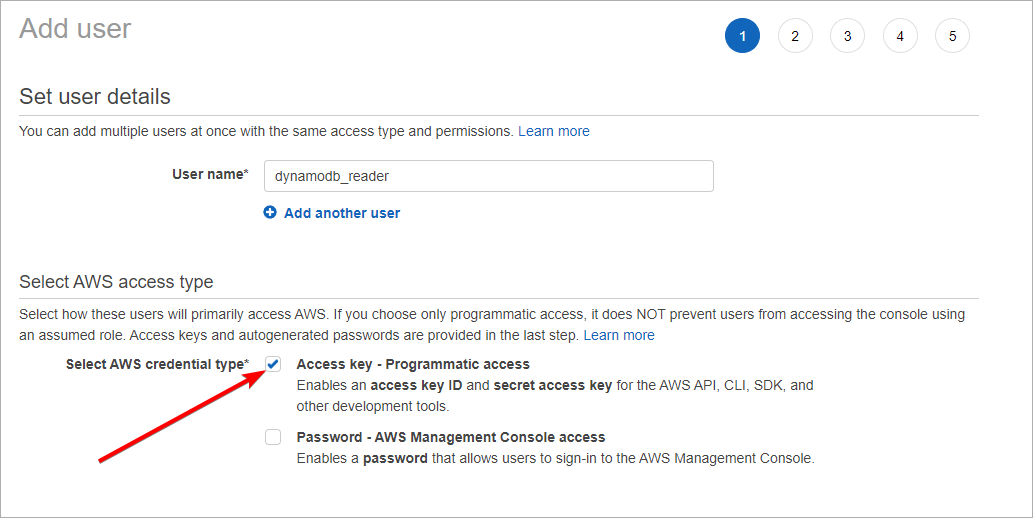Open Learn more link about access types
This screenshot has width=1033, height=518.
(x=619, y=335)
